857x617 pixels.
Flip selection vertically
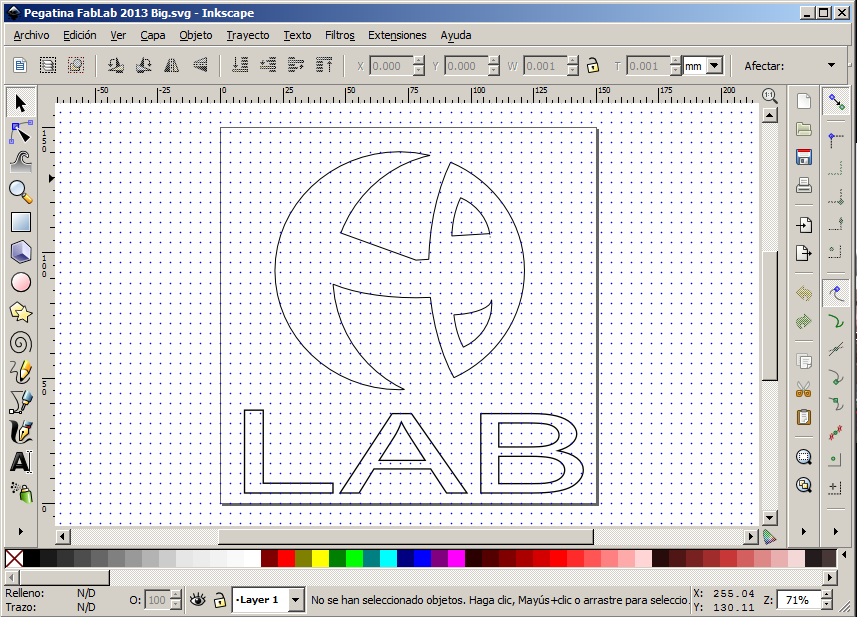pyautogui.click(x=201, y=66)
